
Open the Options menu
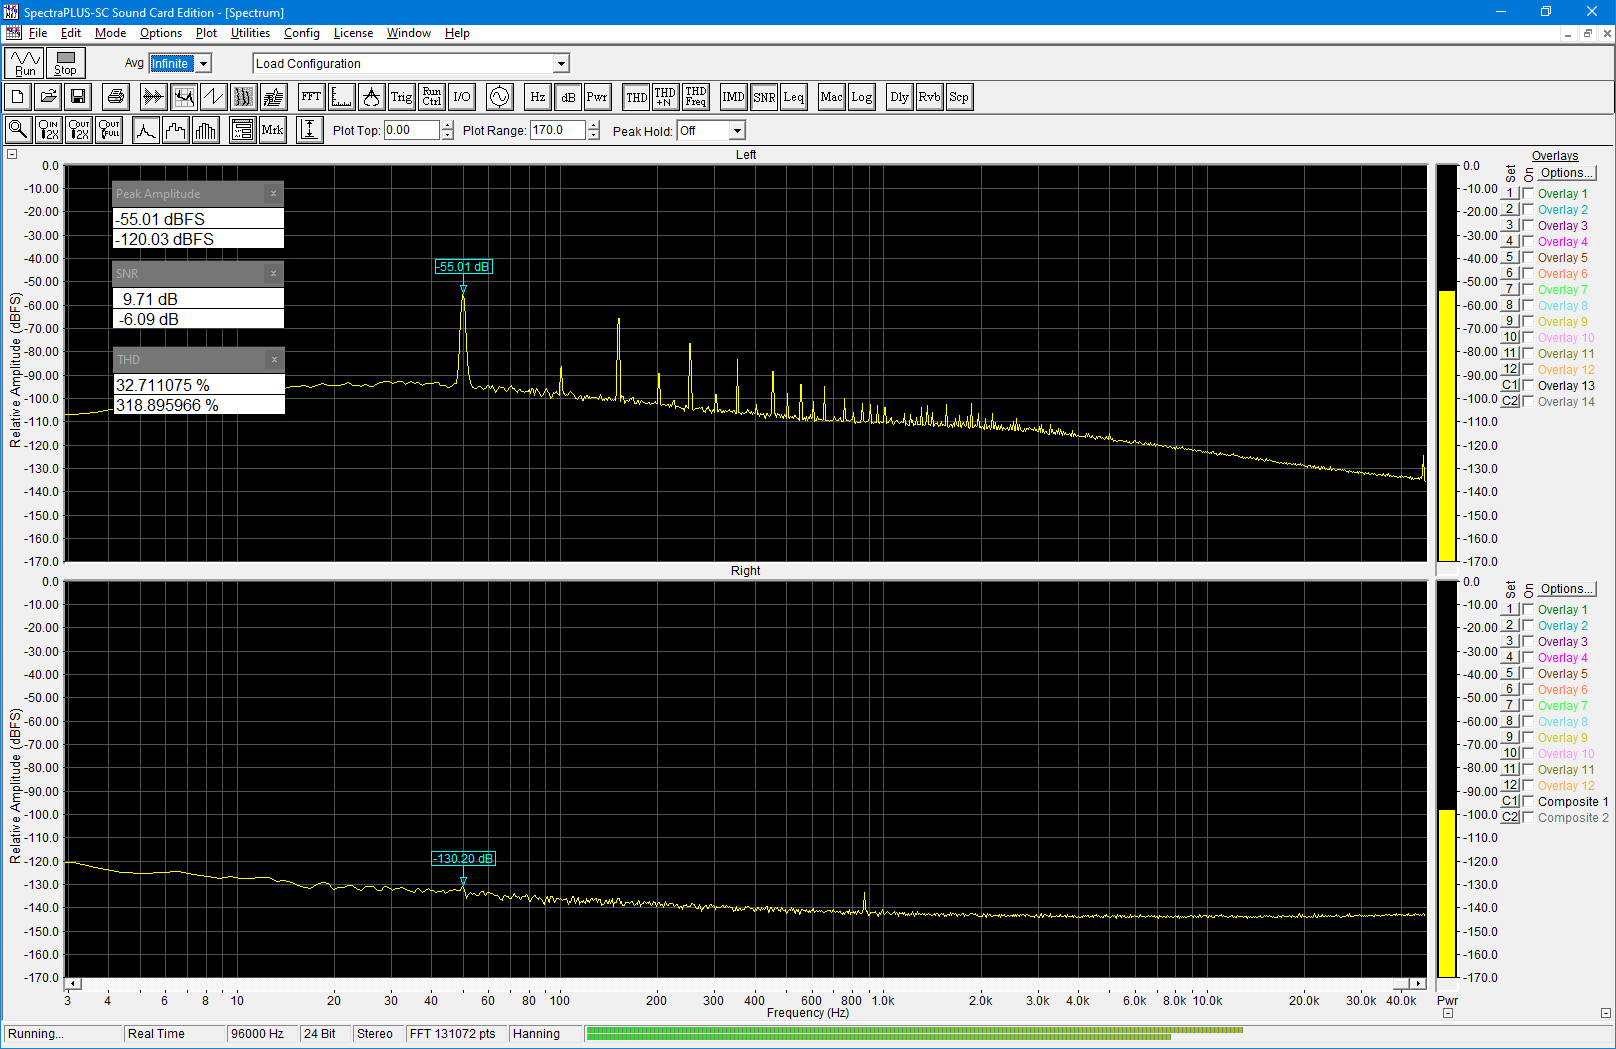tap(161, 33)
